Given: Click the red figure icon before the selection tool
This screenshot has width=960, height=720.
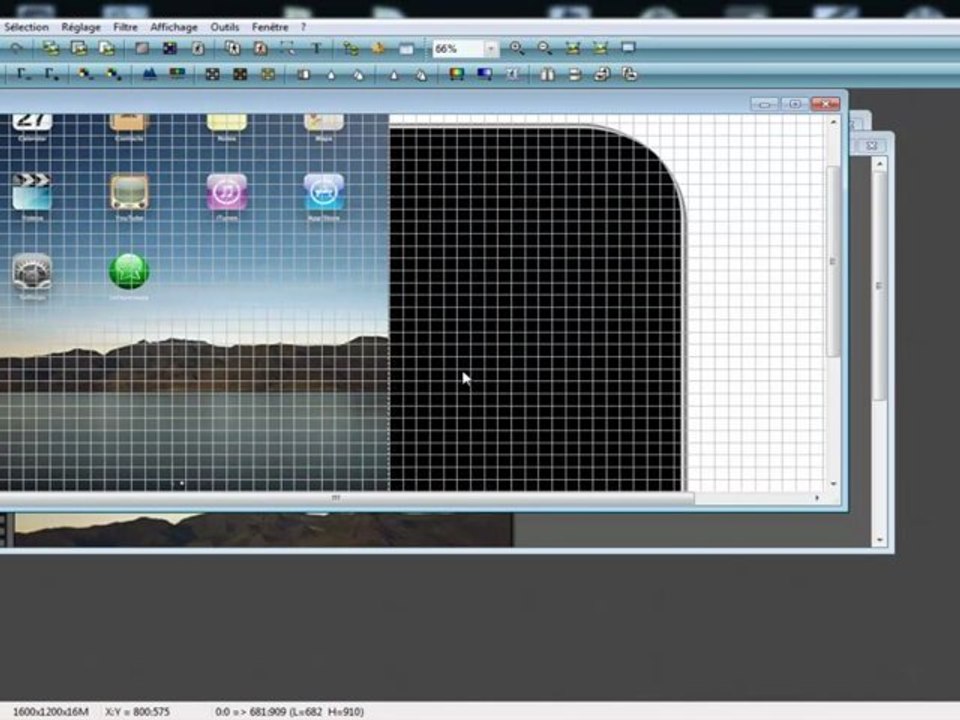Looking at the screenshot, I should [x=260, y=48].
